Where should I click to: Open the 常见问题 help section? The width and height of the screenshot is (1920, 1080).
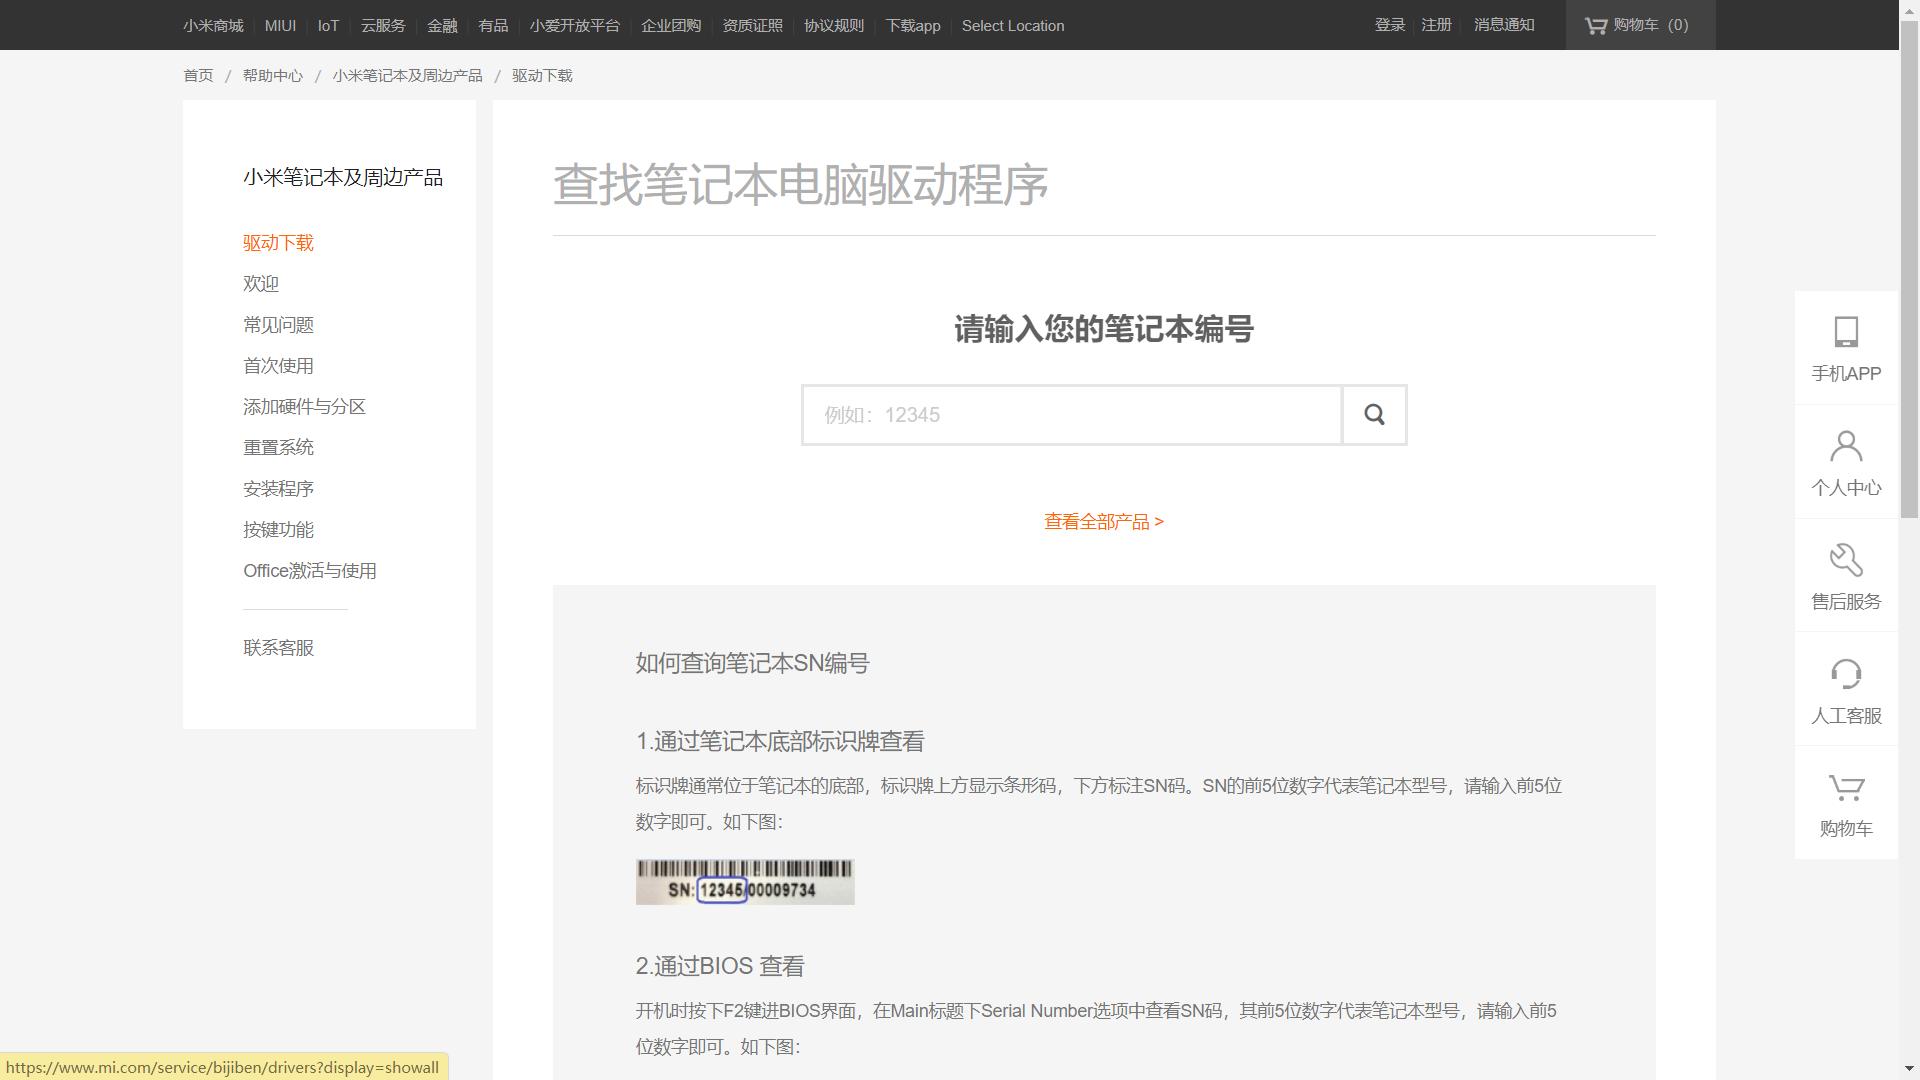coord(278,324)
